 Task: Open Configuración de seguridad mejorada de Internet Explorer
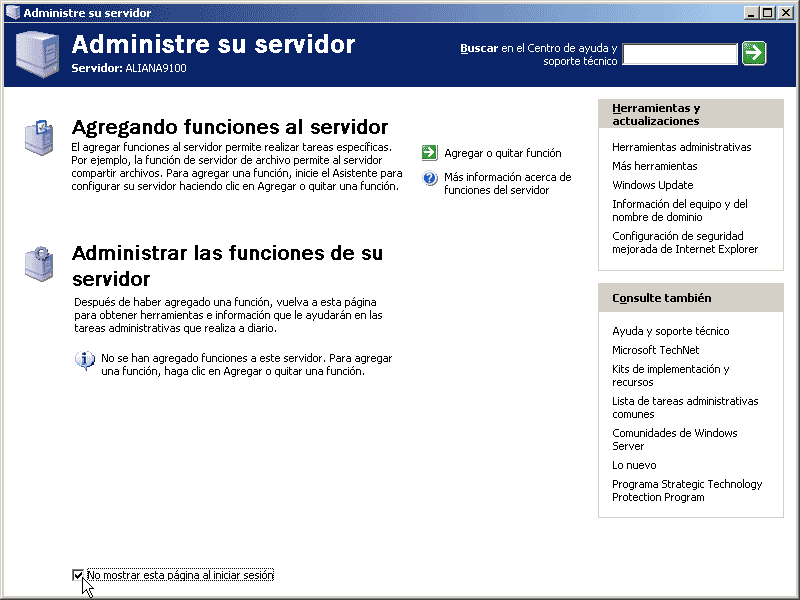(x=684, y=243)
